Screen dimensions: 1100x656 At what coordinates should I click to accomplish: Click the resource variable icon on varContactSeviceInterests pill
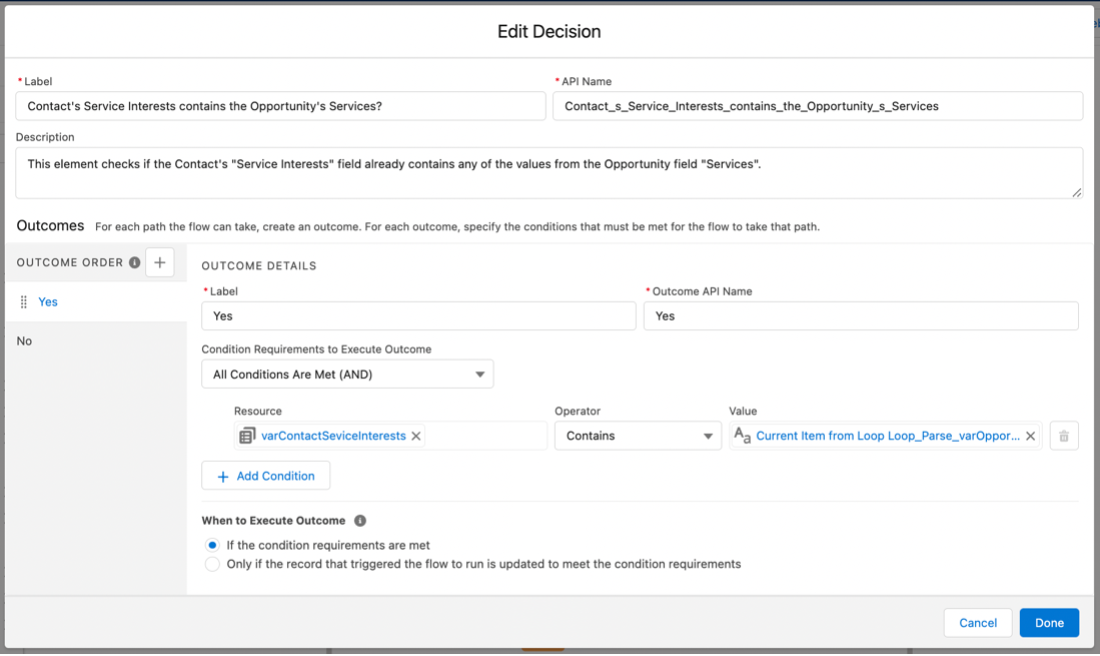tap(248, 435)
